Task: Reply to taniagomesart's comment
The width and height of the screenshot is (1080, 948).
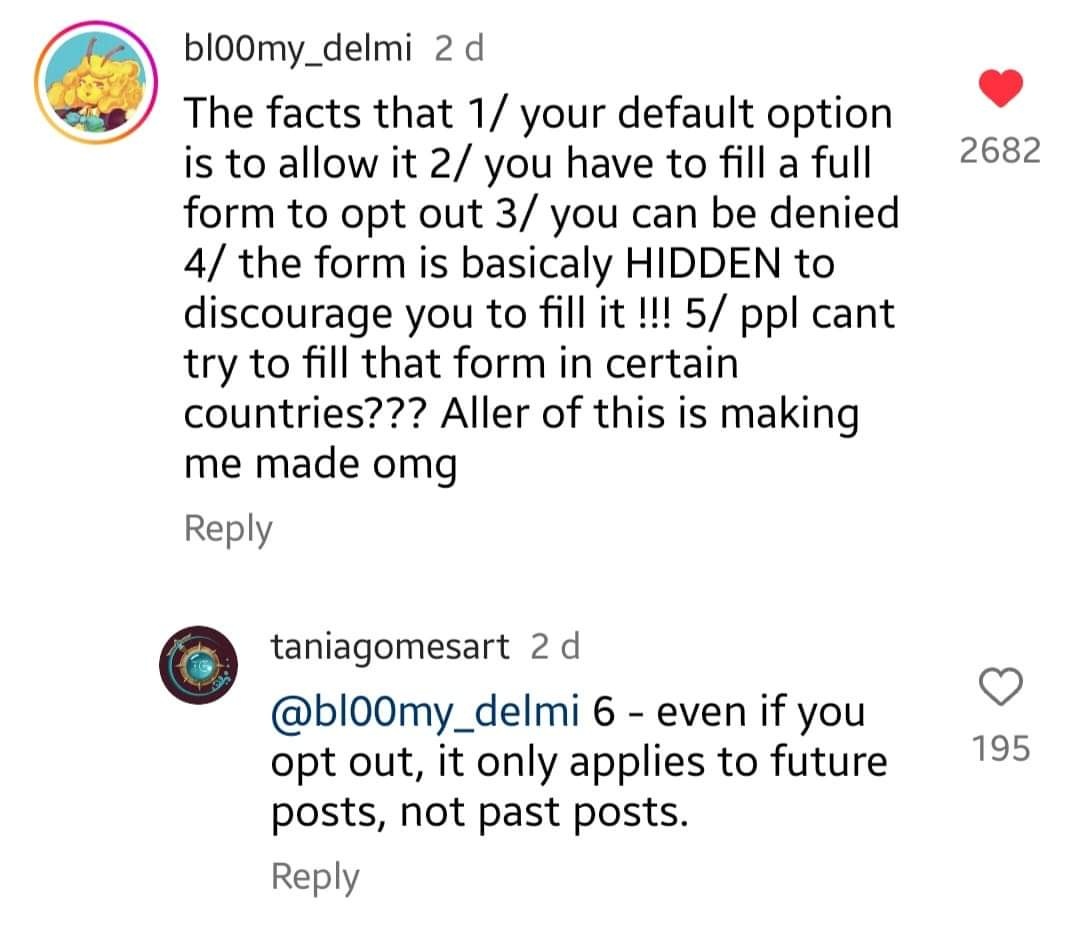Action: 315,877
